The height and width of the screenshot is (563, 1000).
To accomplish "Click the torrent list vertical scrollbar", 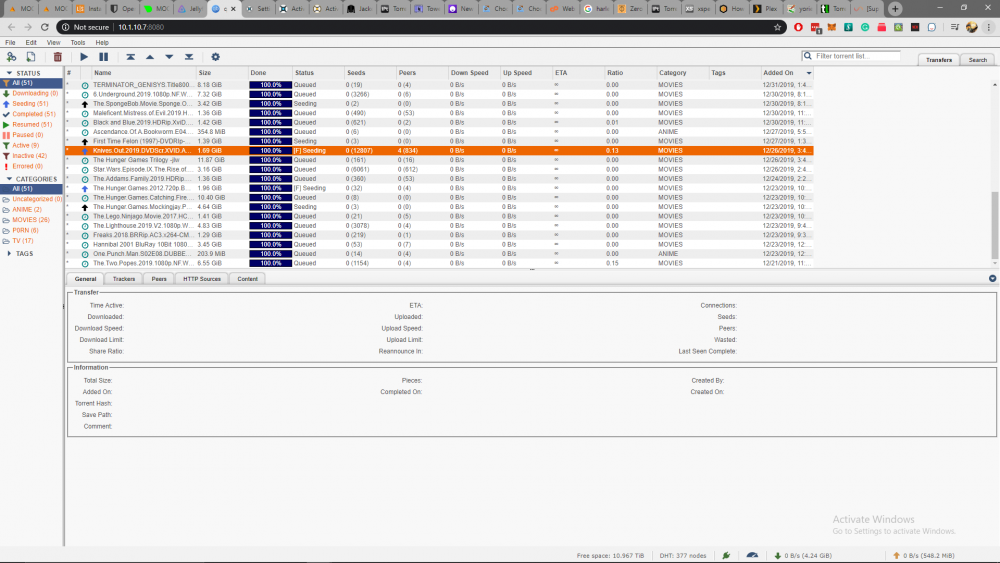I will [995, 223].
